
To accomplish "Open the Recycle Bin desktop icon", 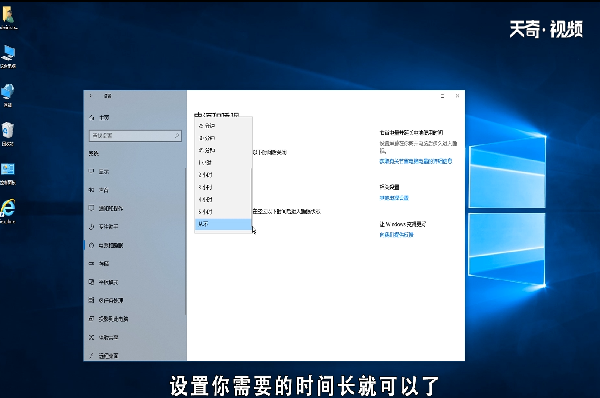I will coord(8,134).
